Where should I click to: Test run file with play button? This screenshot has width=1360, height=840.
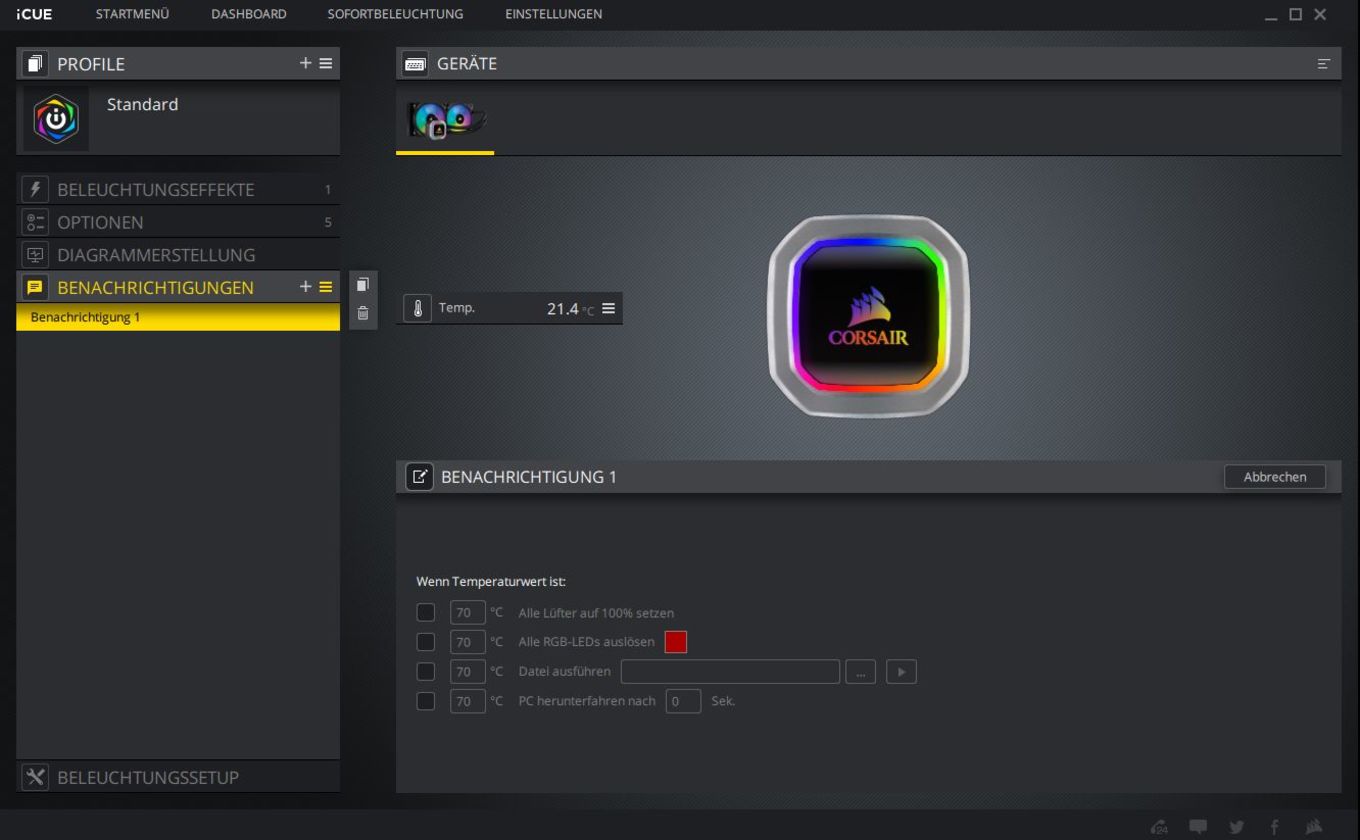pos(901,671)
